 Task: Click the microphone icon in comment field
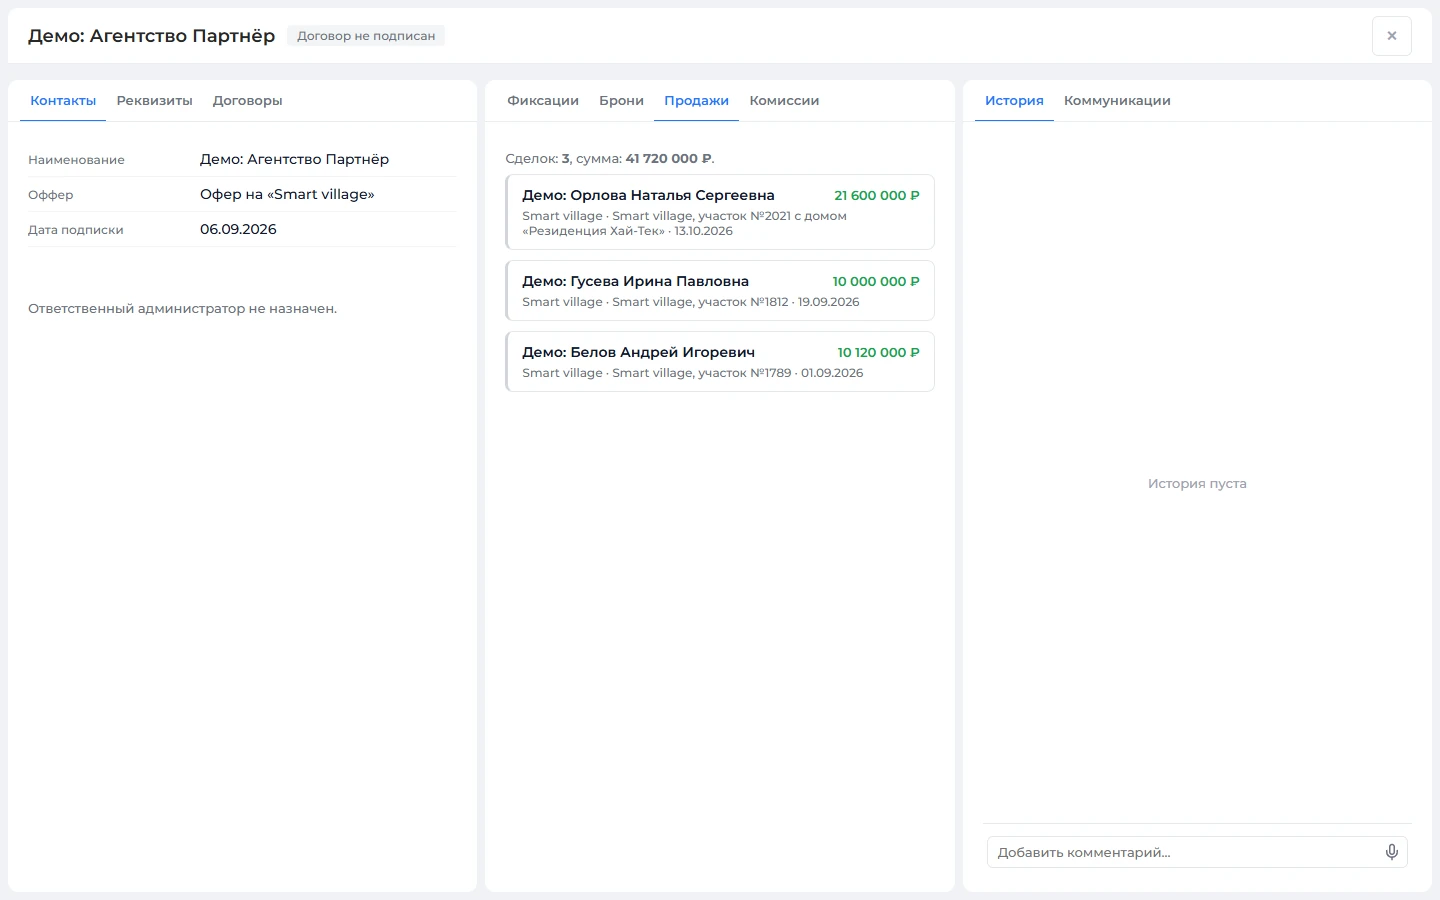tap(1391, 852)
